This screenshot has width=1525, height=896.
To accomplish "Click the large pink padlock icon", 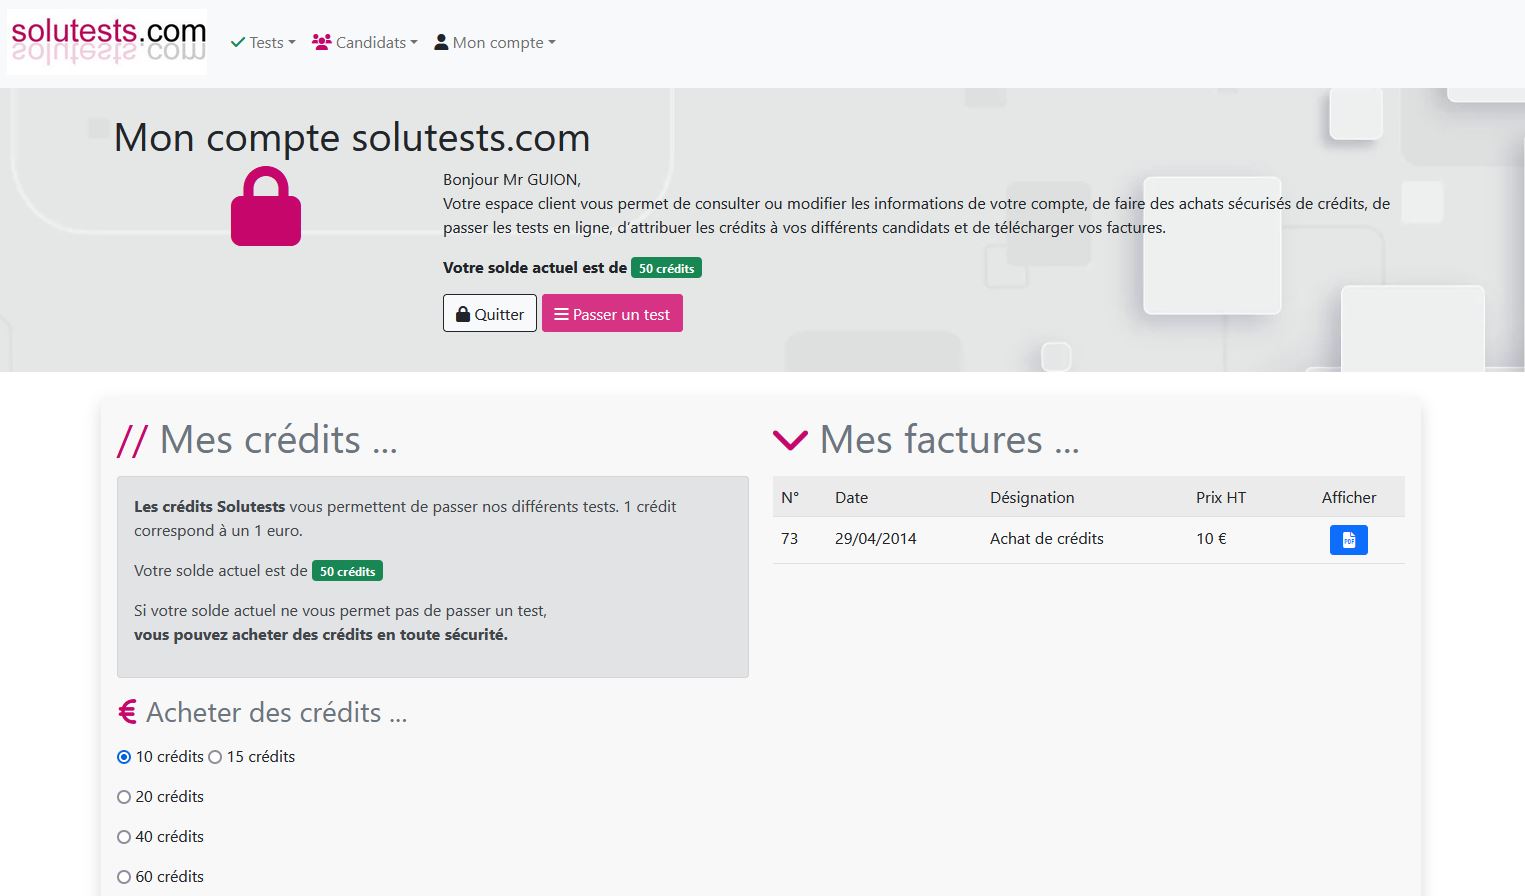I will click(x=266, y=206).
